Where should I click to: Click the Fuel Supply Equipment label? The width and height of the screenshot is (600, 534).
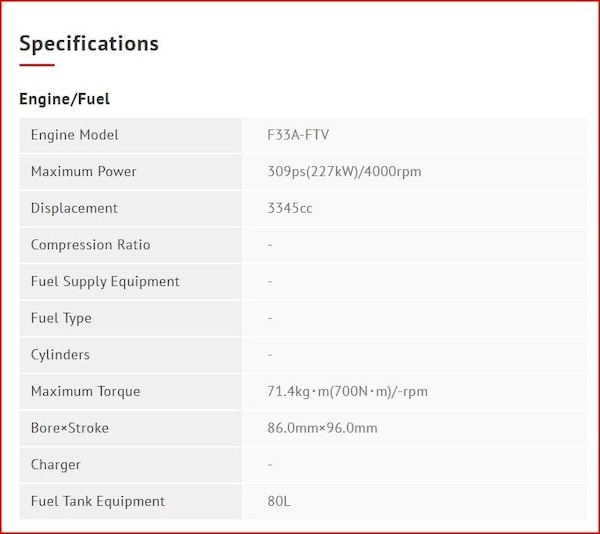click(105, 282)
